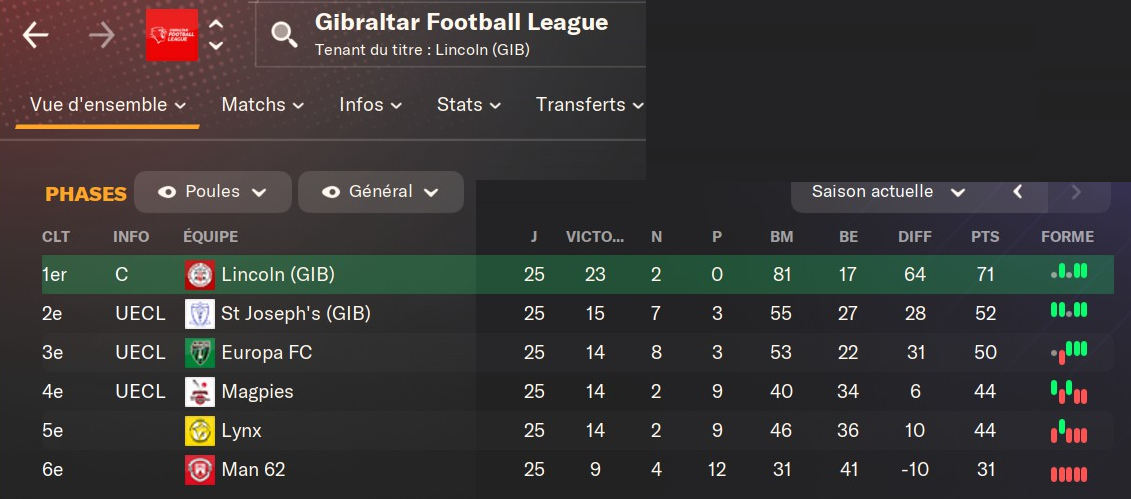Toggle the Général view eye button
This screenshot has height=499, width=1131.
(x=381, y=192)
